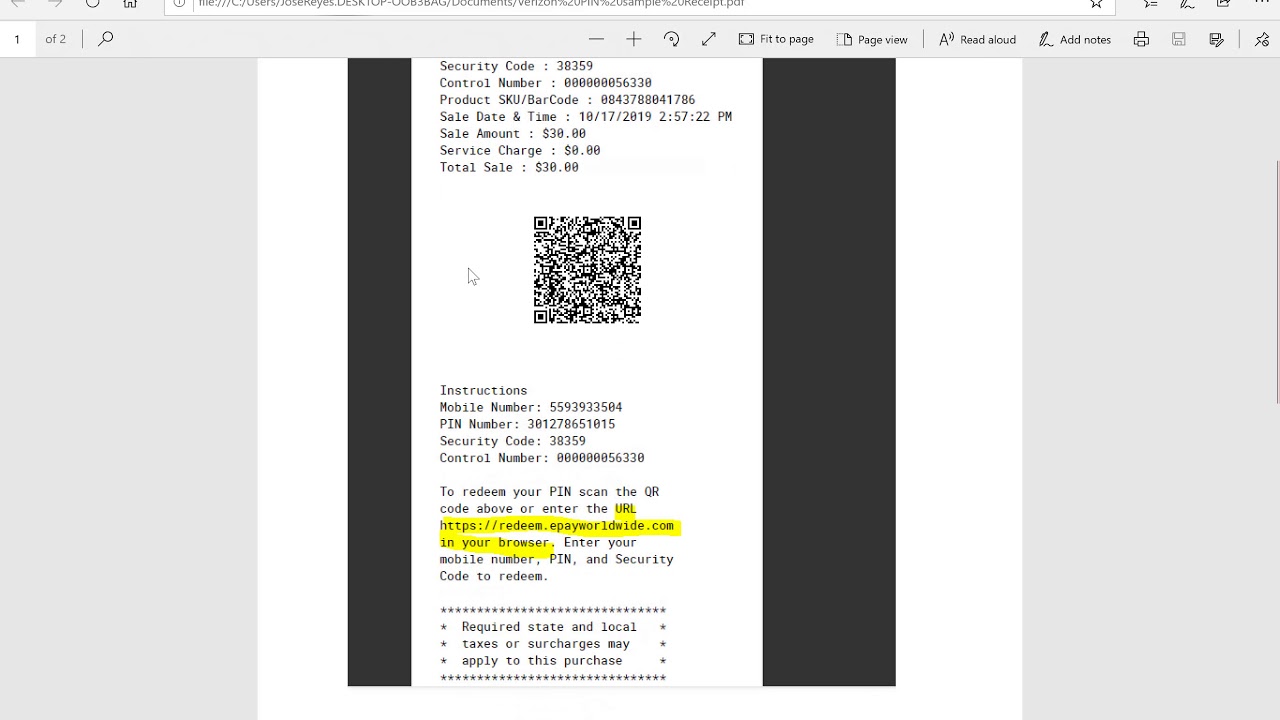Click the 'Instructions' heading
This screenshot has height=720, width=1280.
[x=483, y=391]
